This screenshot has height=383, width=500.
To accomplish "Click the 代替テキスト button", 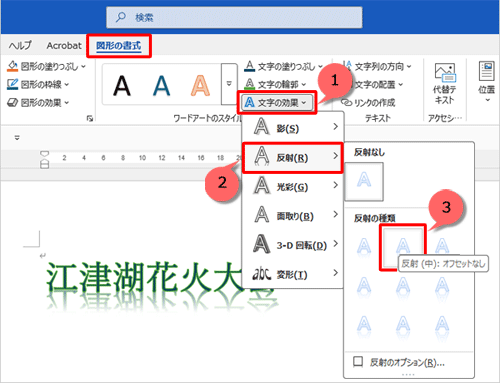I will [x=444, y=83].
